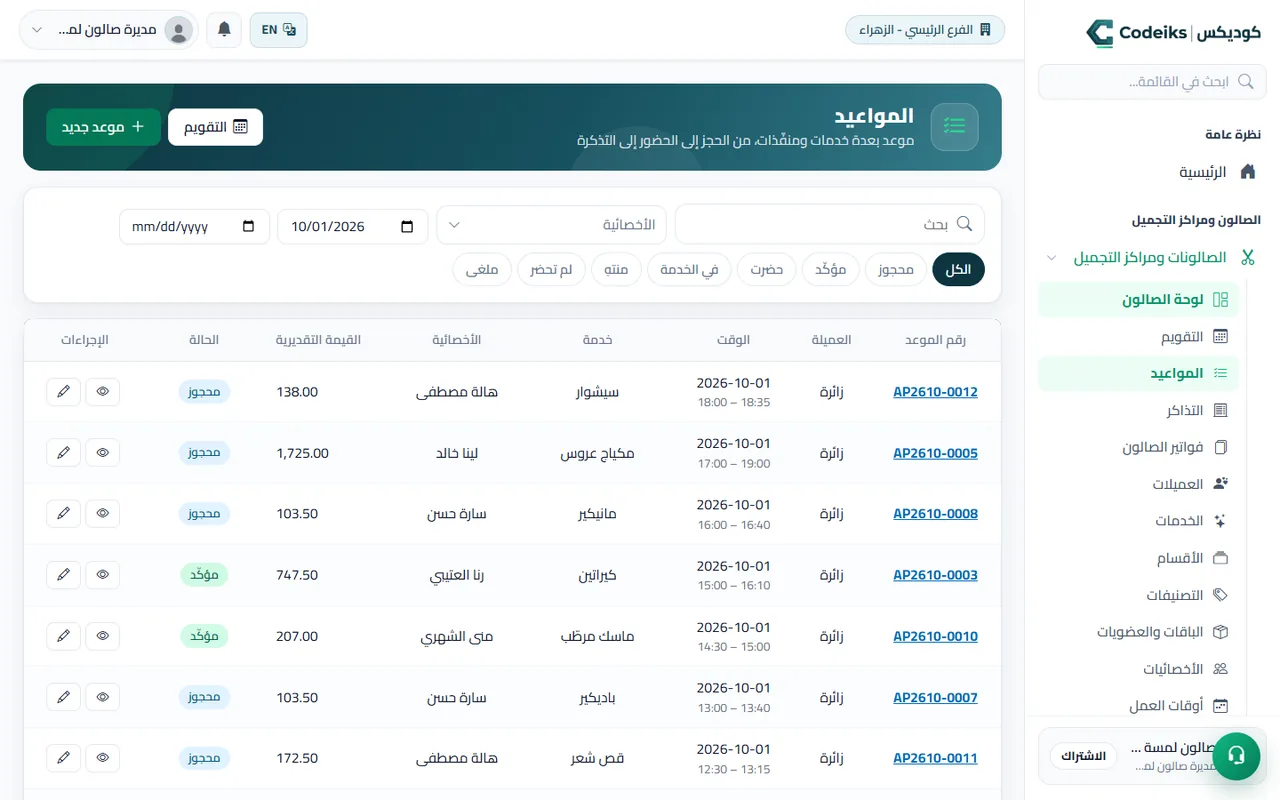Open branch selector الفرع الرئيسي - الزهراء
The image size is (1280, 800).
coord(925,30)
